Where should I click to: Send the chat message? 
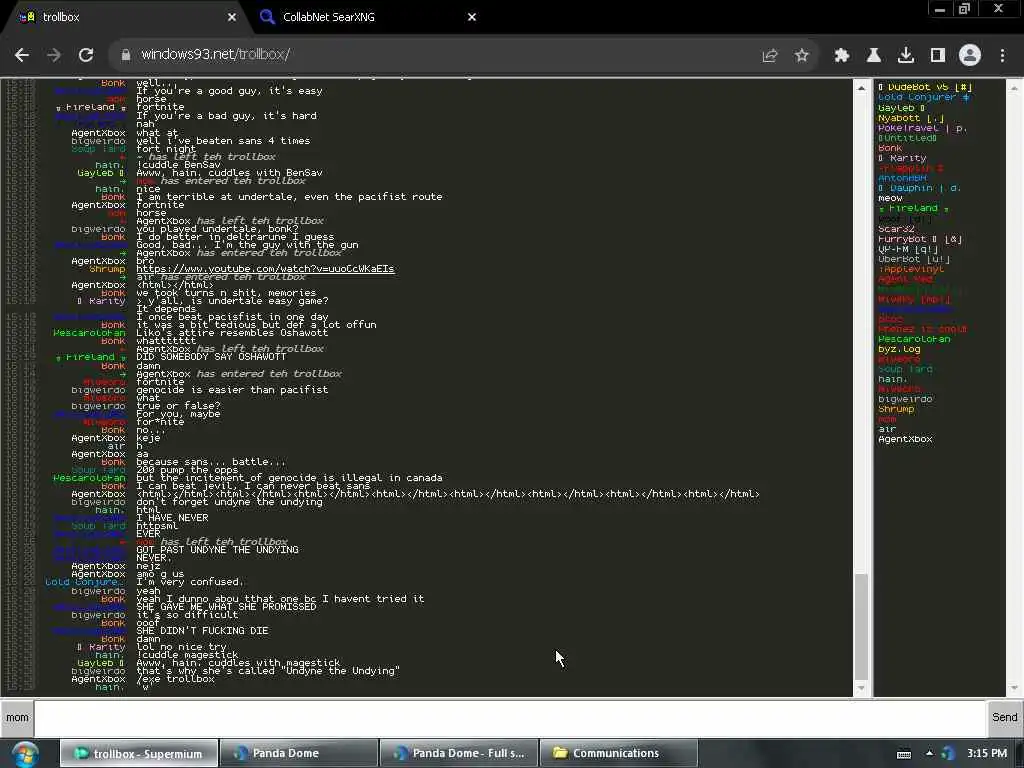pos(1004,718)
